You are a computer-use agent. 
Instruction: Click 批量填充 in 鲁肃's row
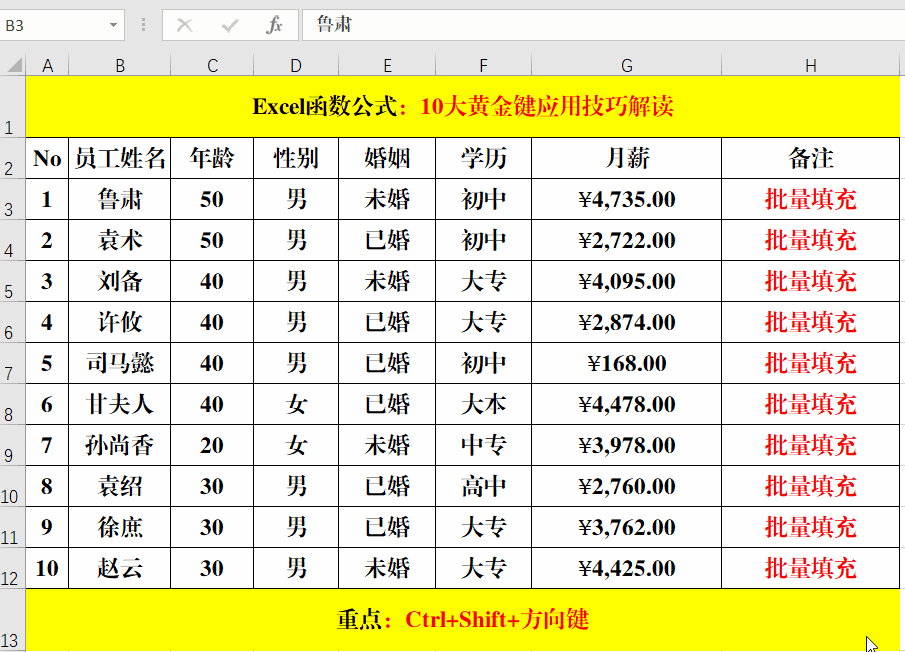pos(810,199)
